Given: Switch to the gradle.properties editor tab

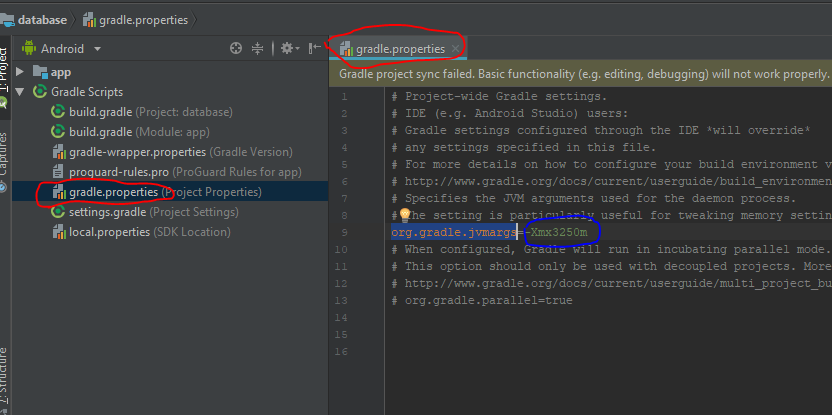Looking at the screenshot, I should [400, 49].
